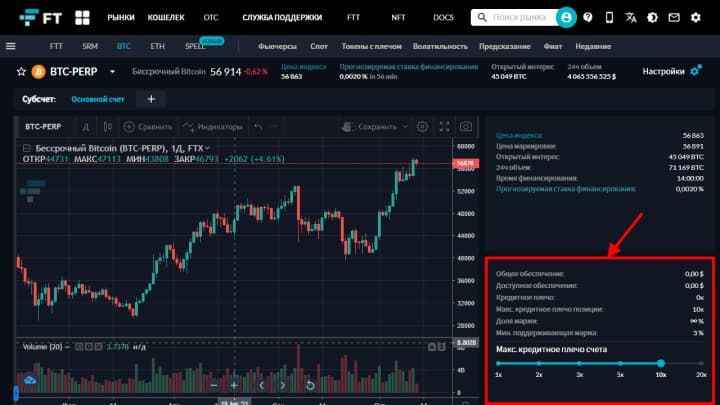
Task: Click Прогнозируемая ставка финансирования link in side panel
Action: (565, 189)
